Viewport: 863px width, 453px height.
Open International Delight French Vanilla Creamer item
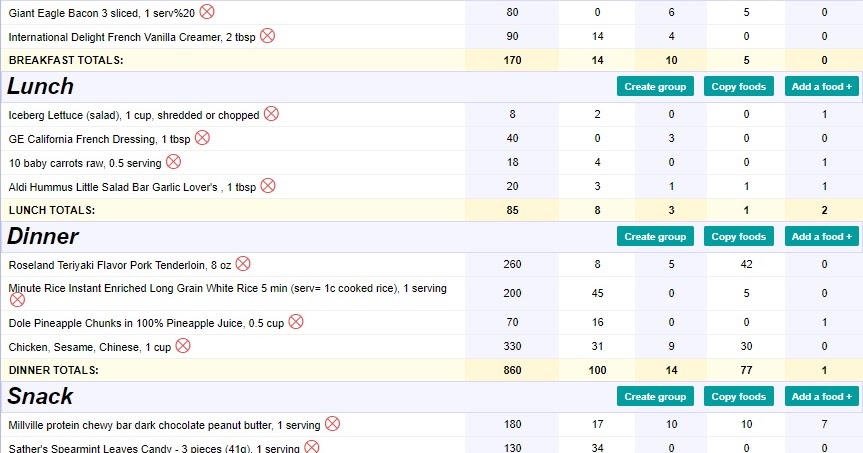pyautogui.click(x=132, y=37)
